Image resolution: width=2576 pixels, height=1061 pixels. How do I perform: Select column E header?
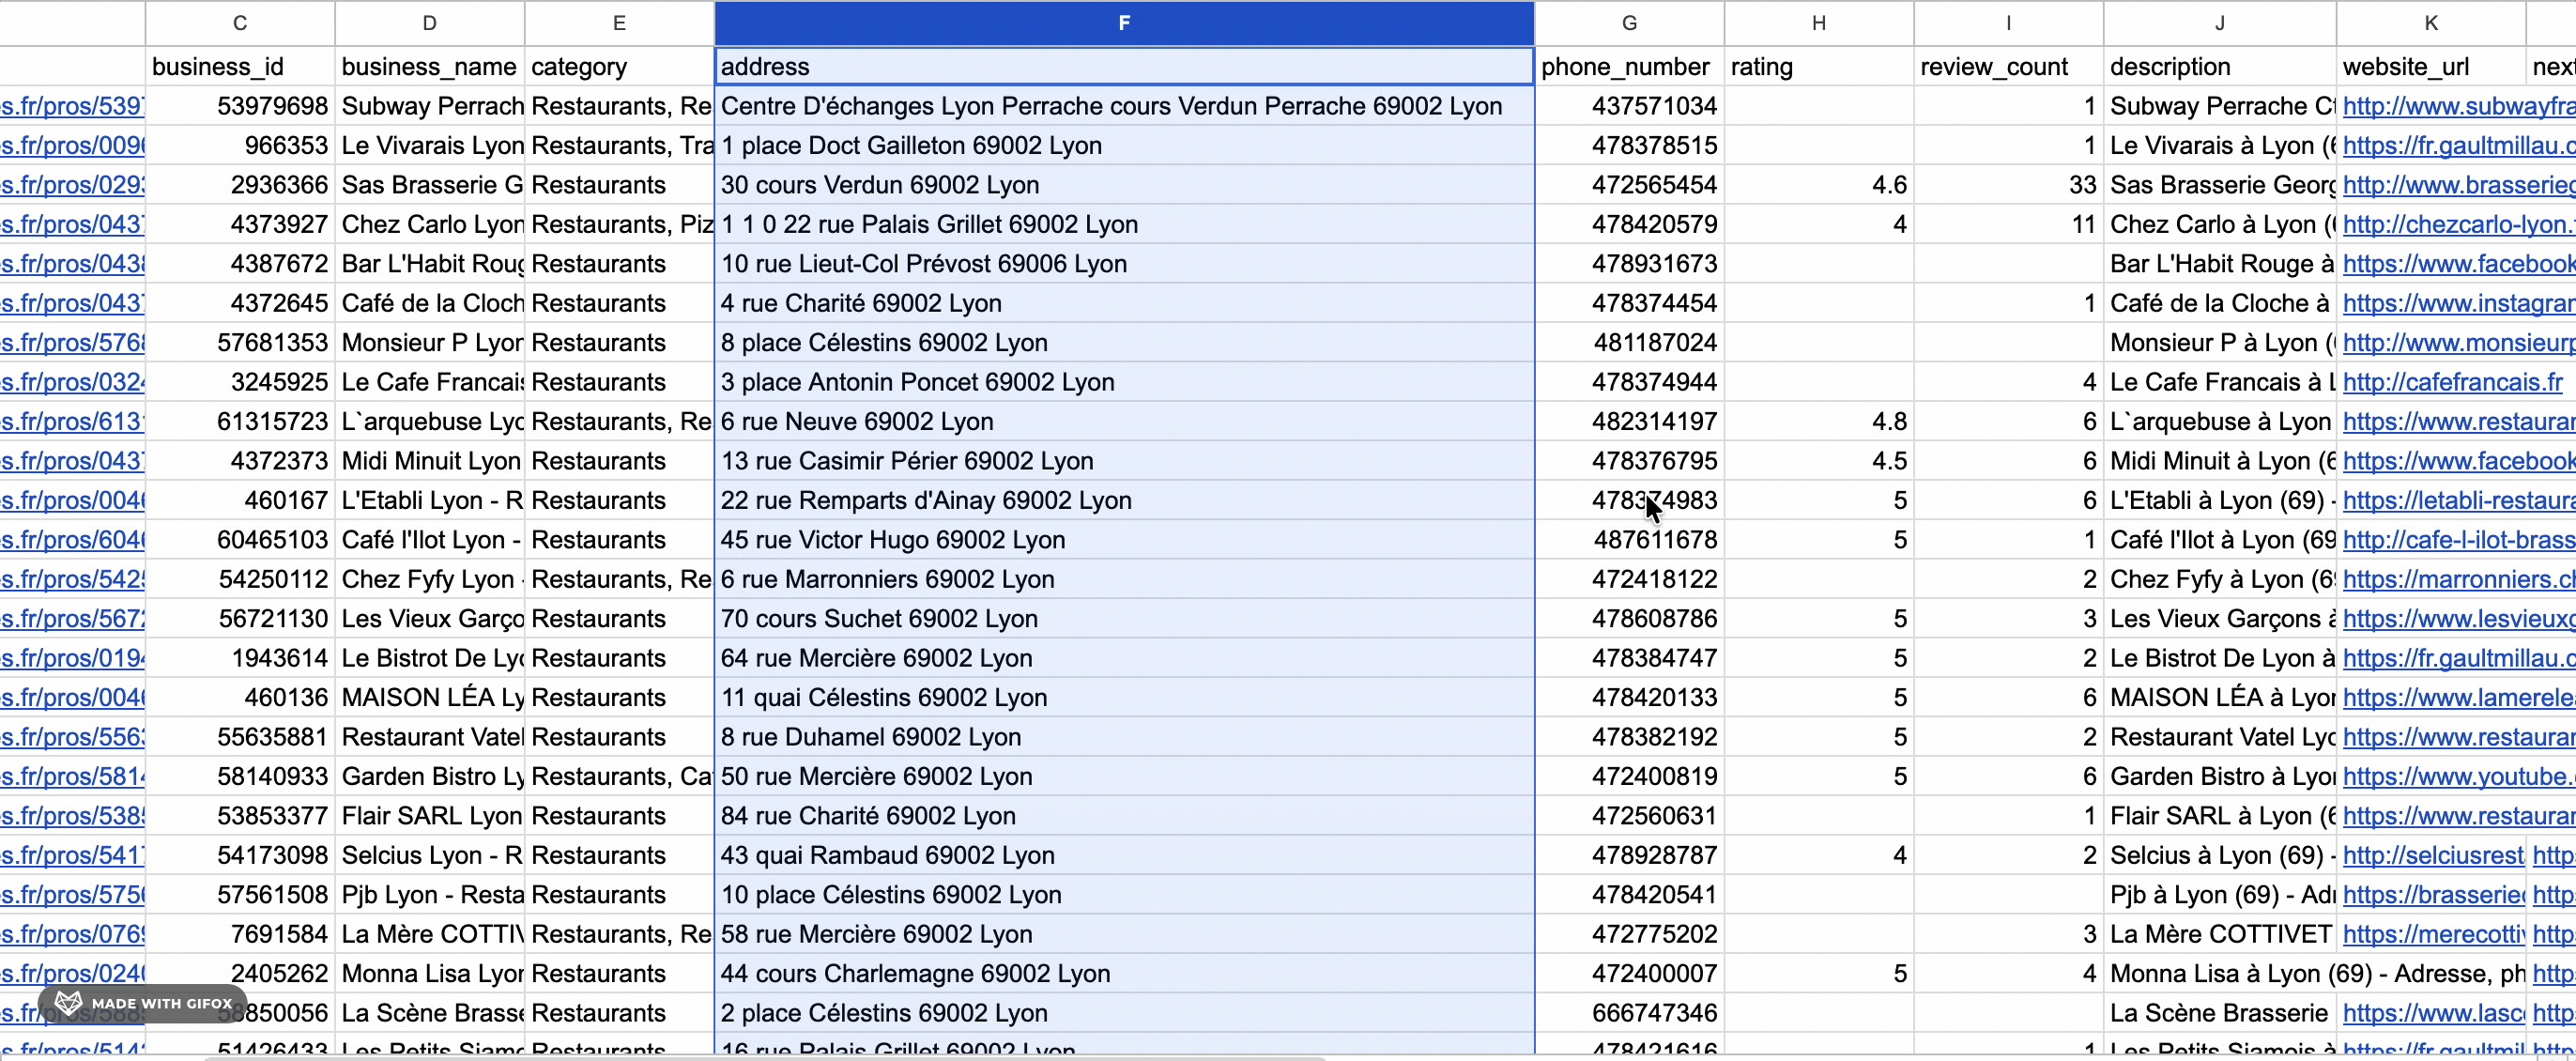619,23
